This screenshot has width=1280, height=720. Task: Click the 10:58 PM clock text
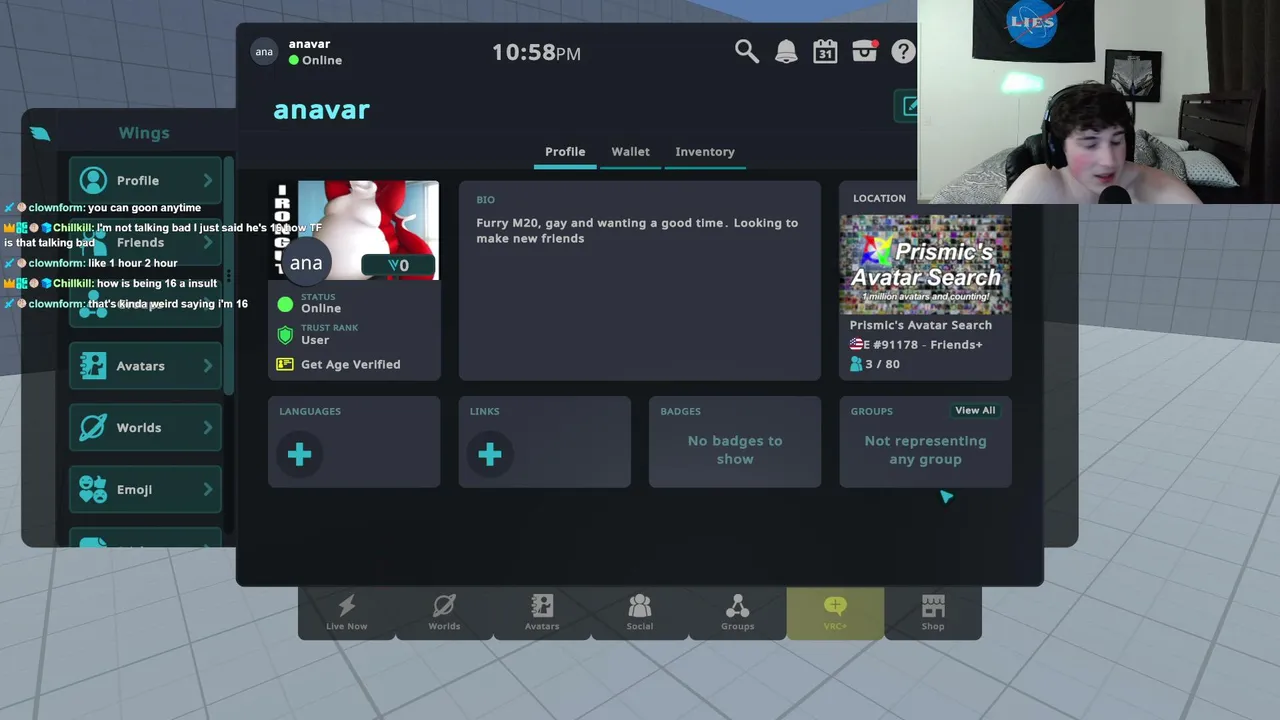(536, 53)
